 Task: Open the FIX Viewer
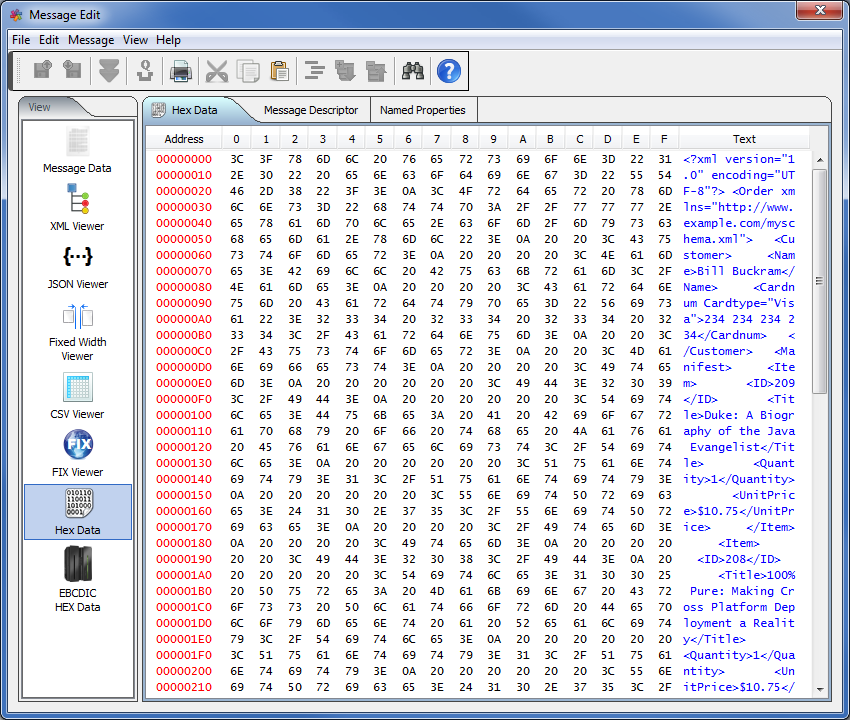click(x=78, y=453)
